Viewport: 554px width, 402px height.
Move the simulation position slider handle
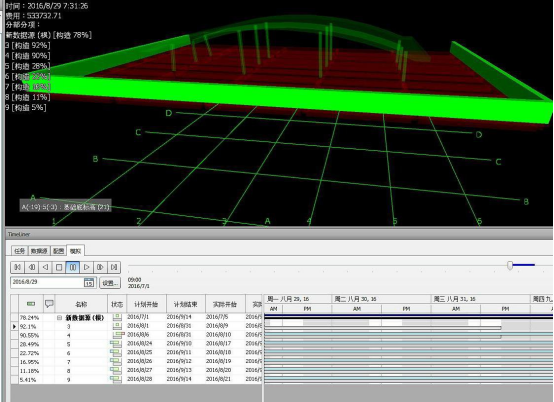[510, 265]
